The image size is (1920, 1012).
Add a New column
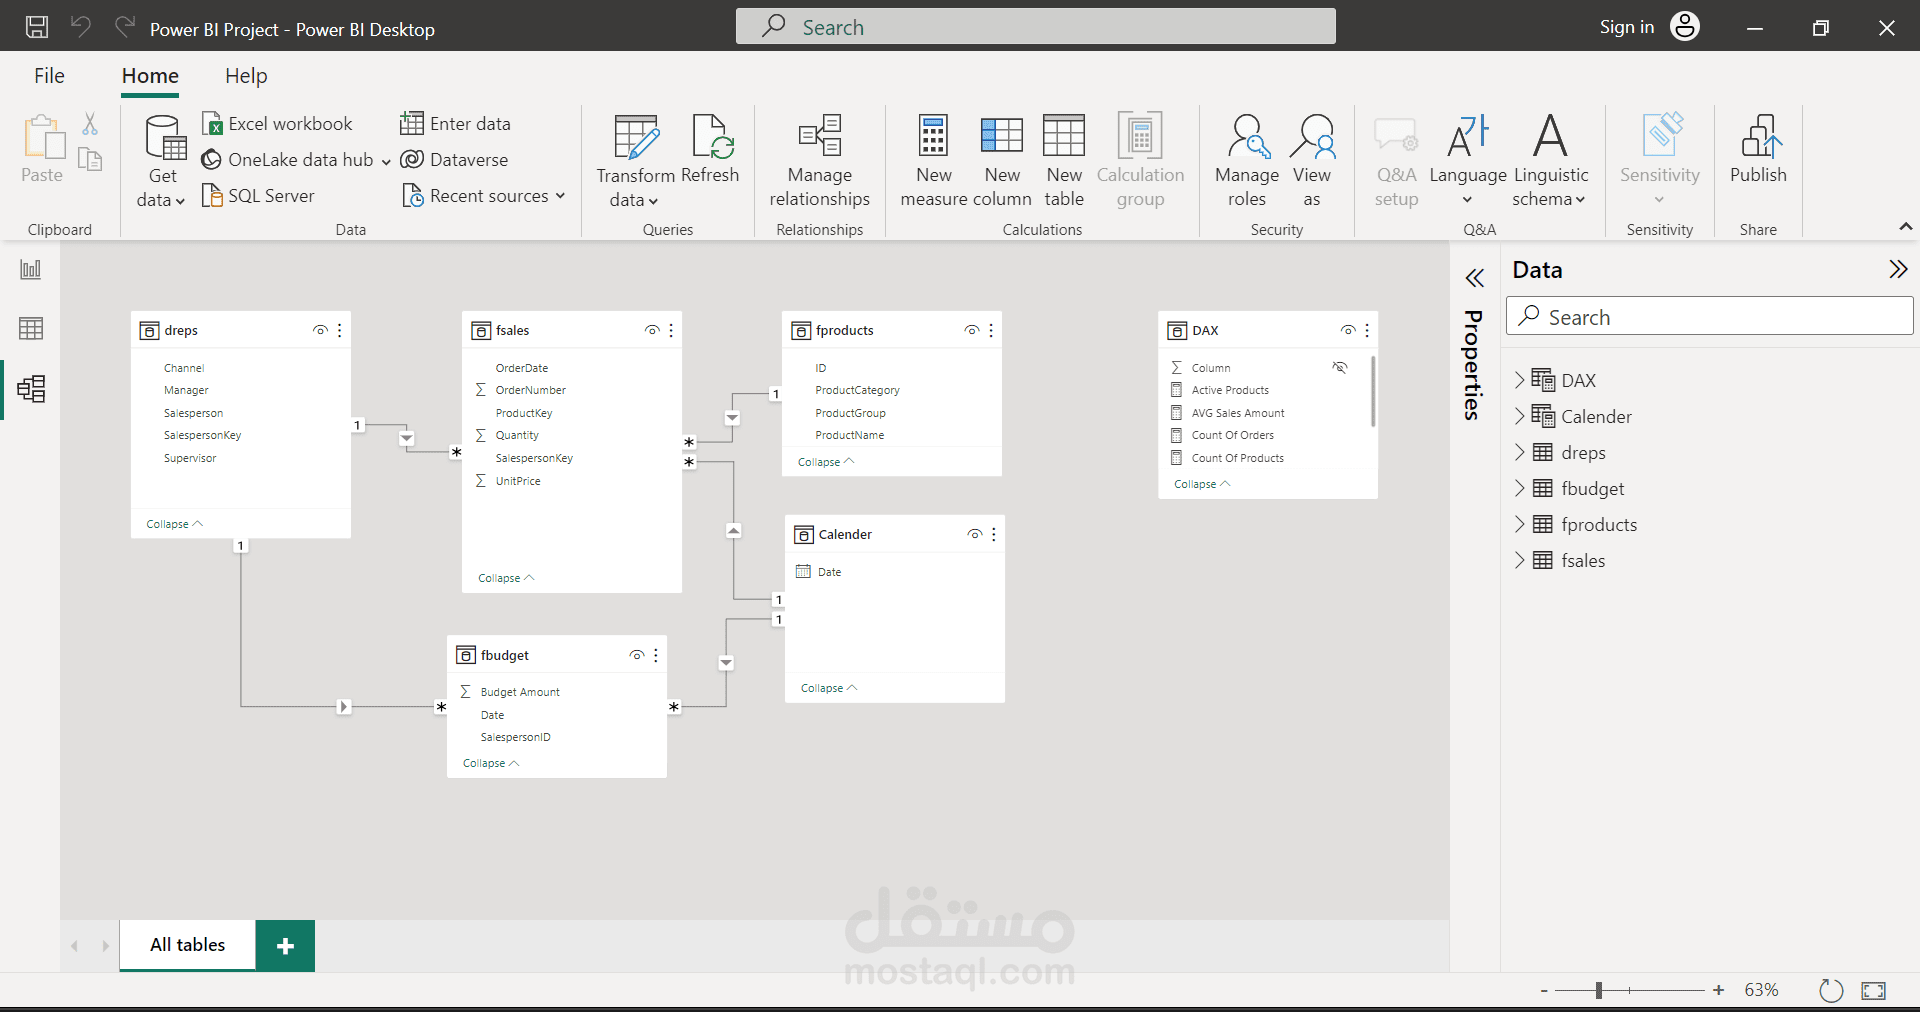tap(1002, 160)
